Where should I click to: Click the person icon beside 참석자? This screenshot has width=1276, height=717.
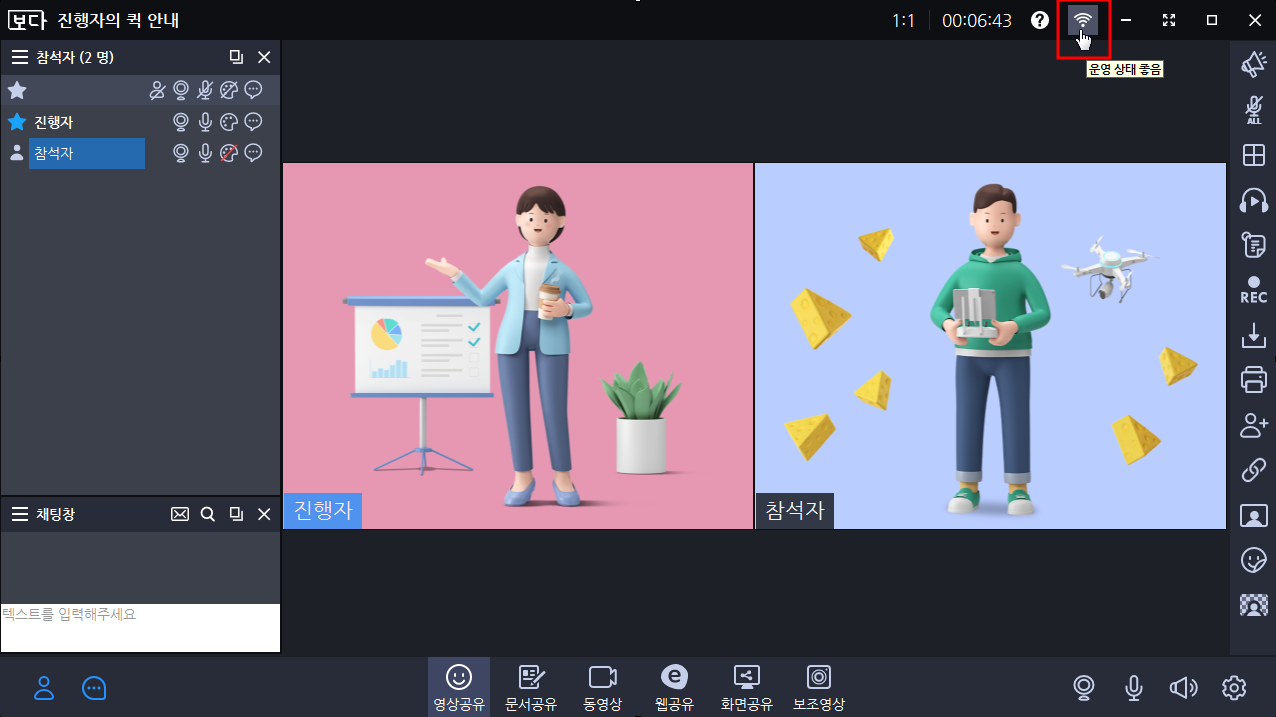[x=17, y=153]
